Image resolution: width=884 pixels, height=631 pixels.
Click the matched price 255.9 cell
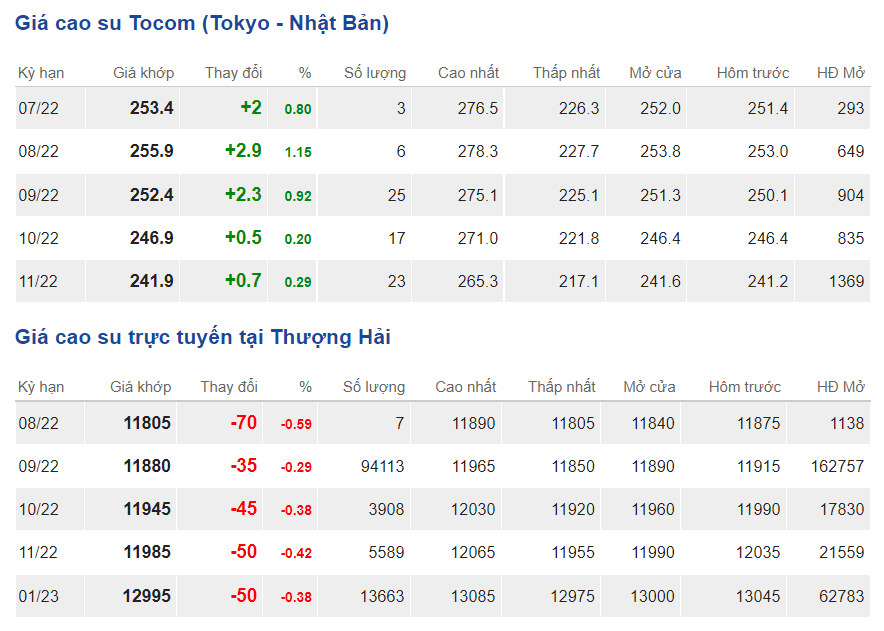point(151,151)
